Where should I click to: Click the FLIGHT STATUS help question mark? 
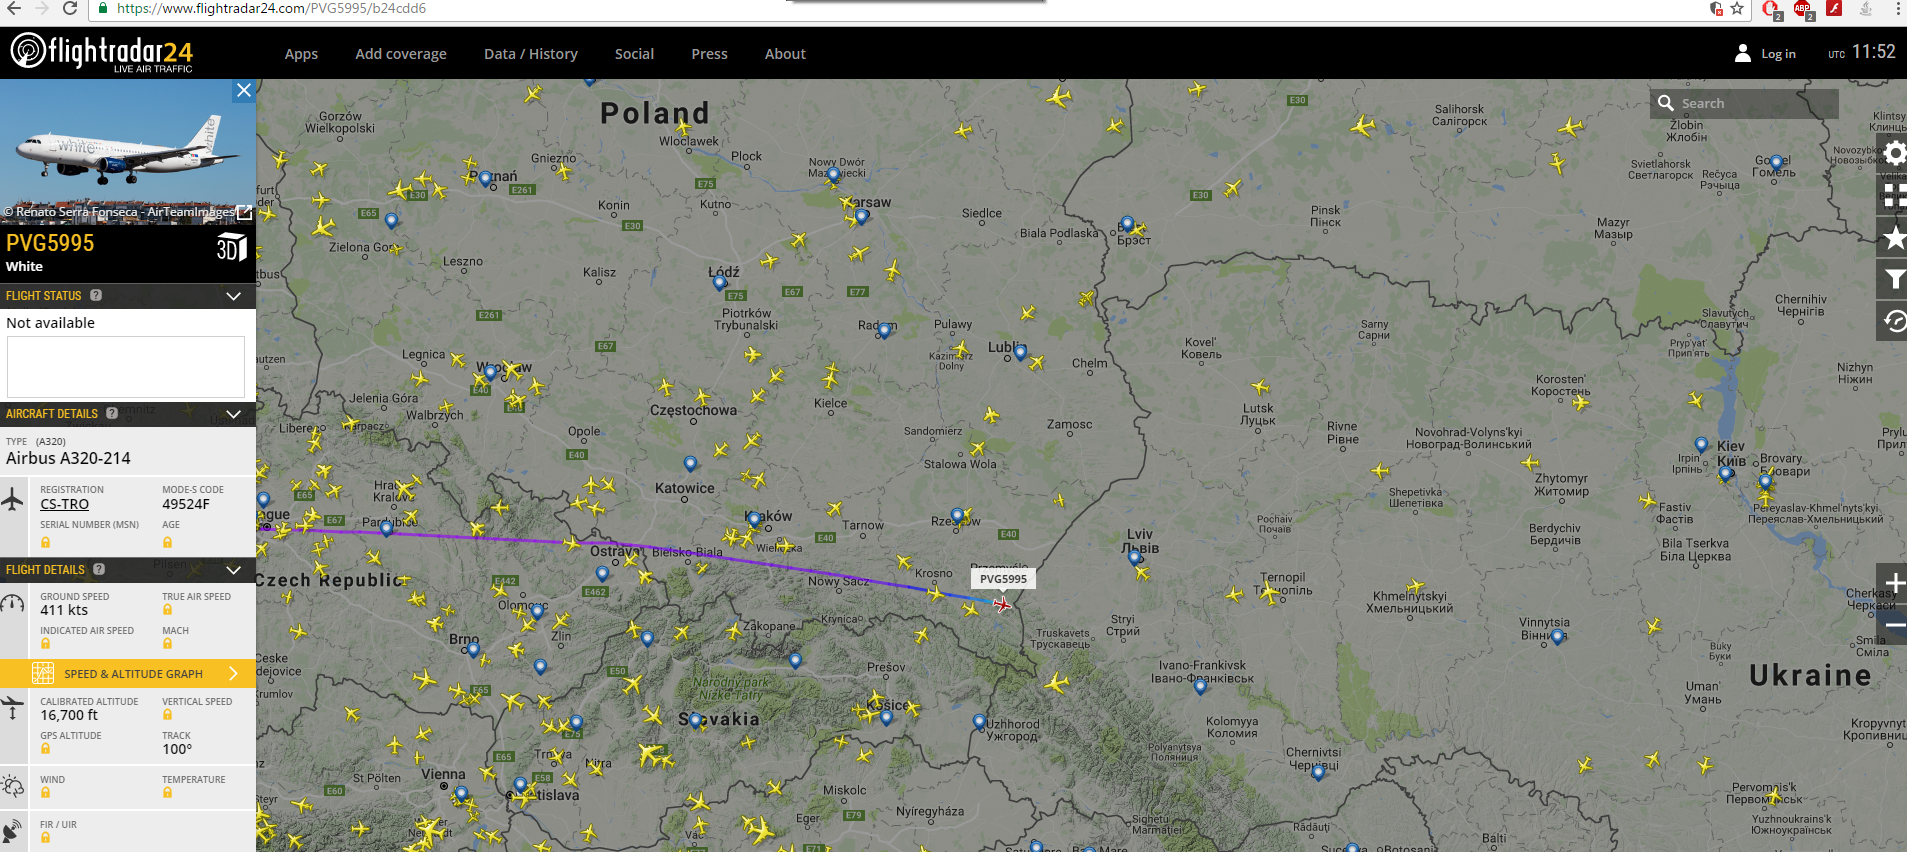[96, 295]
